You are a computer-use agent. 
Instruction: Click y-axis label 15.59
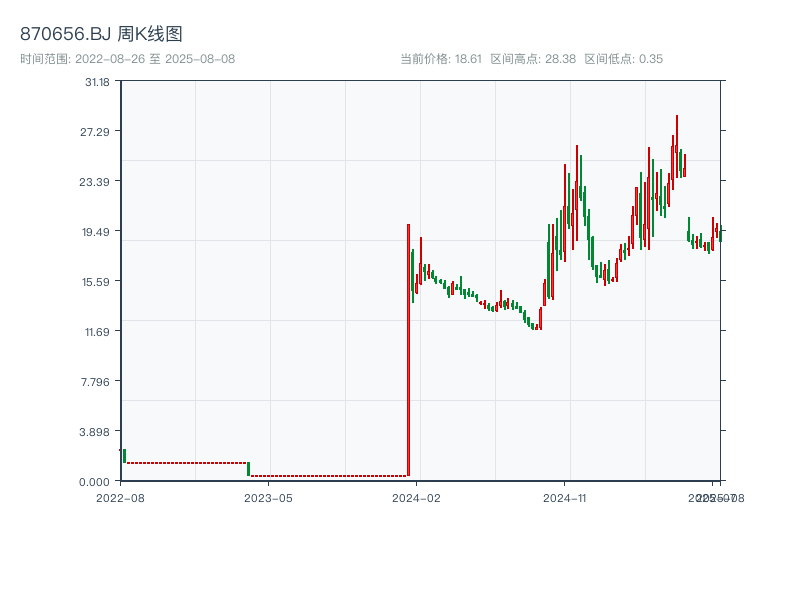tap(96, 282)
